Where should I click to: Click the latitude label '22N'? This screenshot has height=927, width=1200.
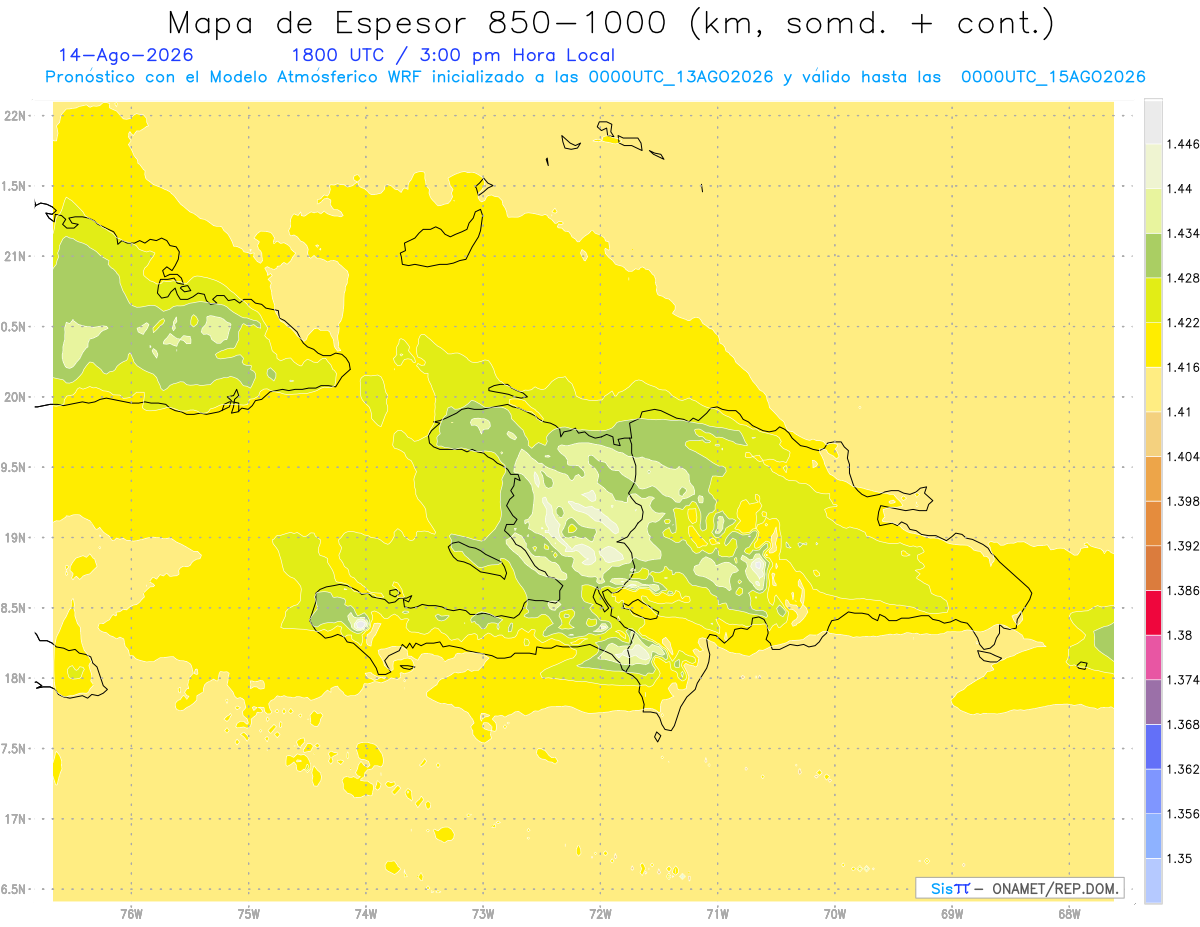pyautogui.click(x=14, y=115)
